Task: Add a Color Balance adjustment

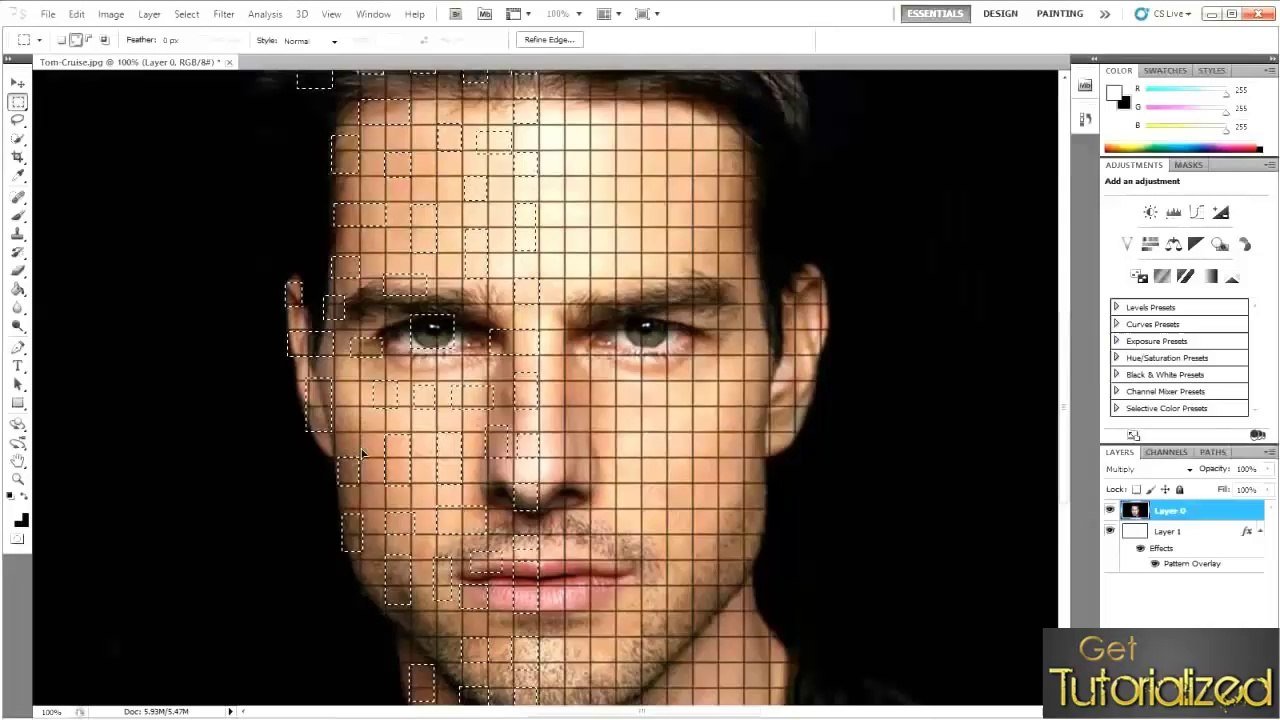Action: tap(1173, 244)
